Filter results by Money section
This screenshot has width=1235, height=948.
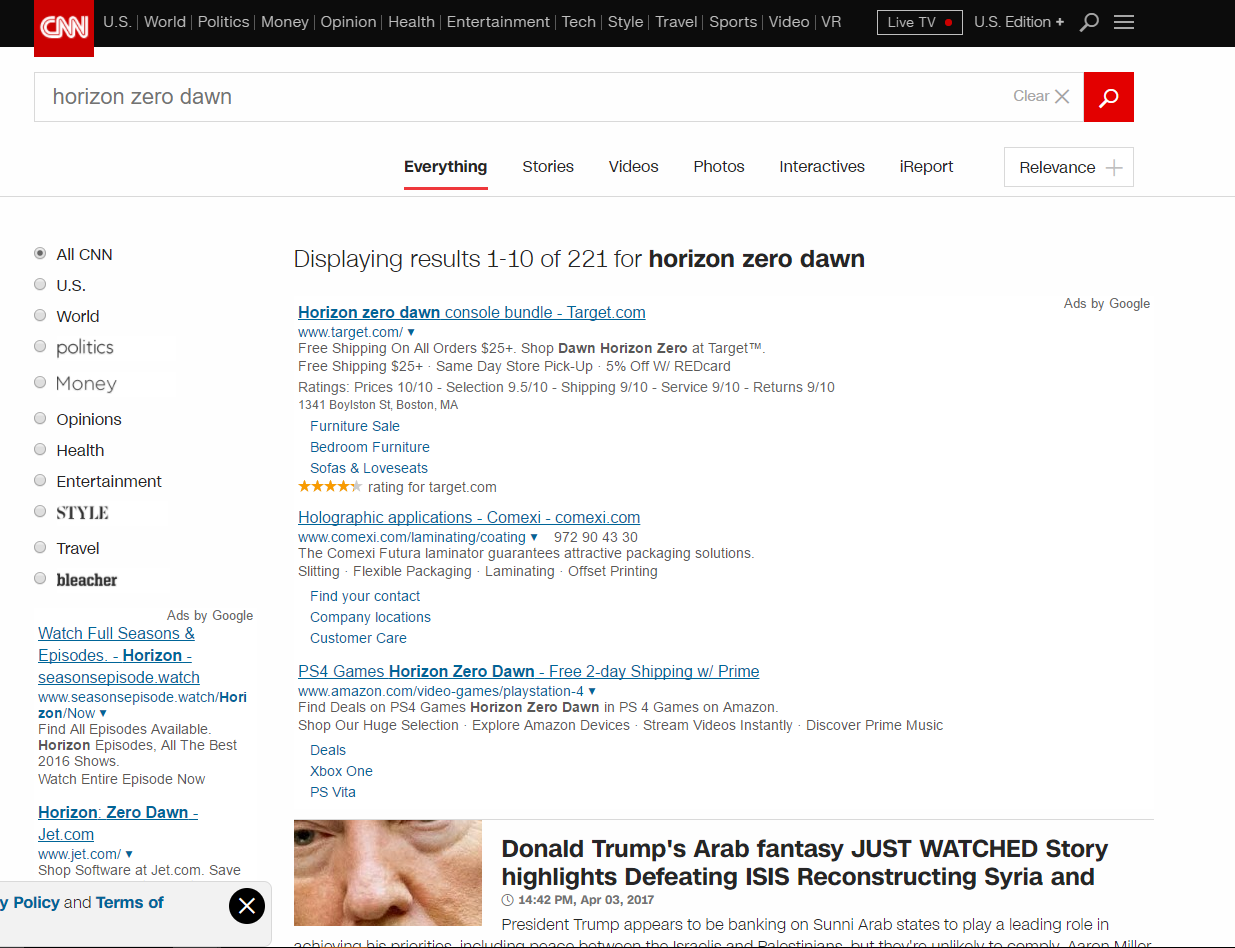coord(40,383)
